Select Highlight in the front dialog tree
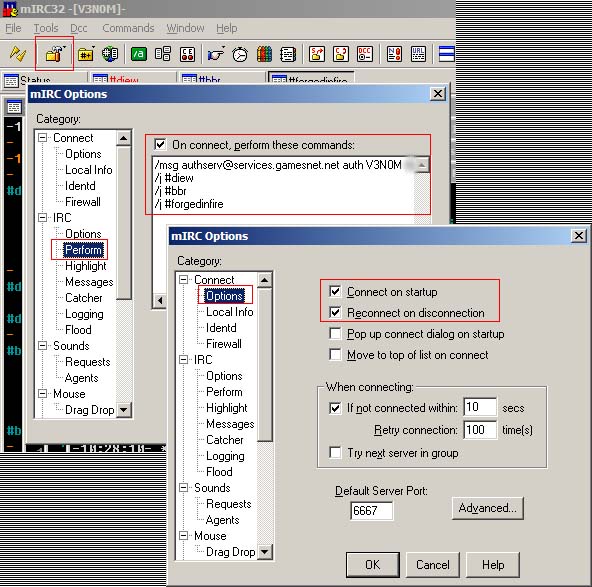 [227, 408]
